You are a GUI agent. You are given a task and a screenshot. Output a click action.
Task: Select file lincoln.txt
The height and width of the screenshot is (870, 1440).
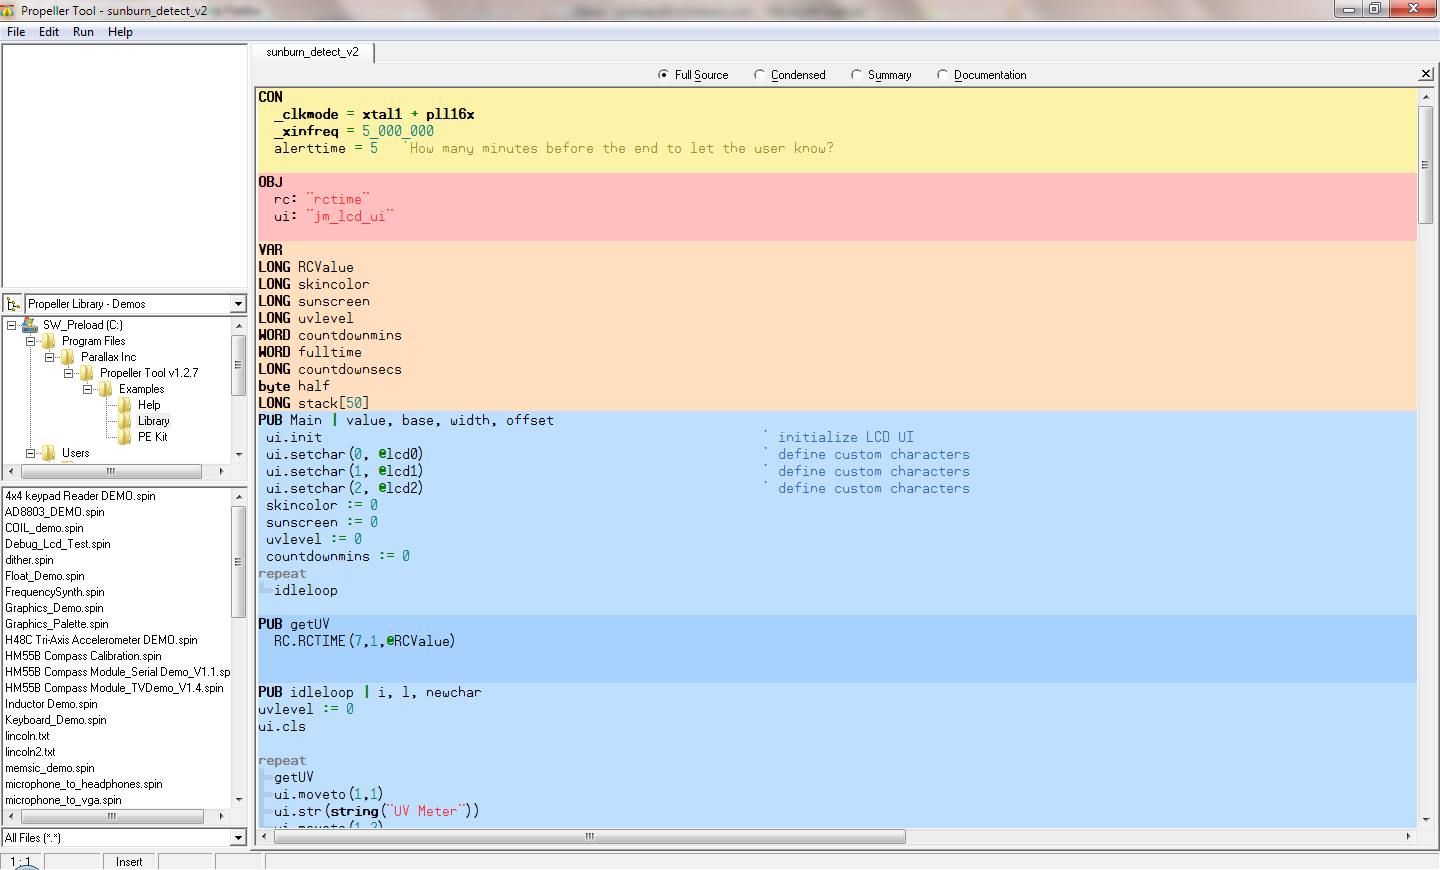[x=27, y=736]
